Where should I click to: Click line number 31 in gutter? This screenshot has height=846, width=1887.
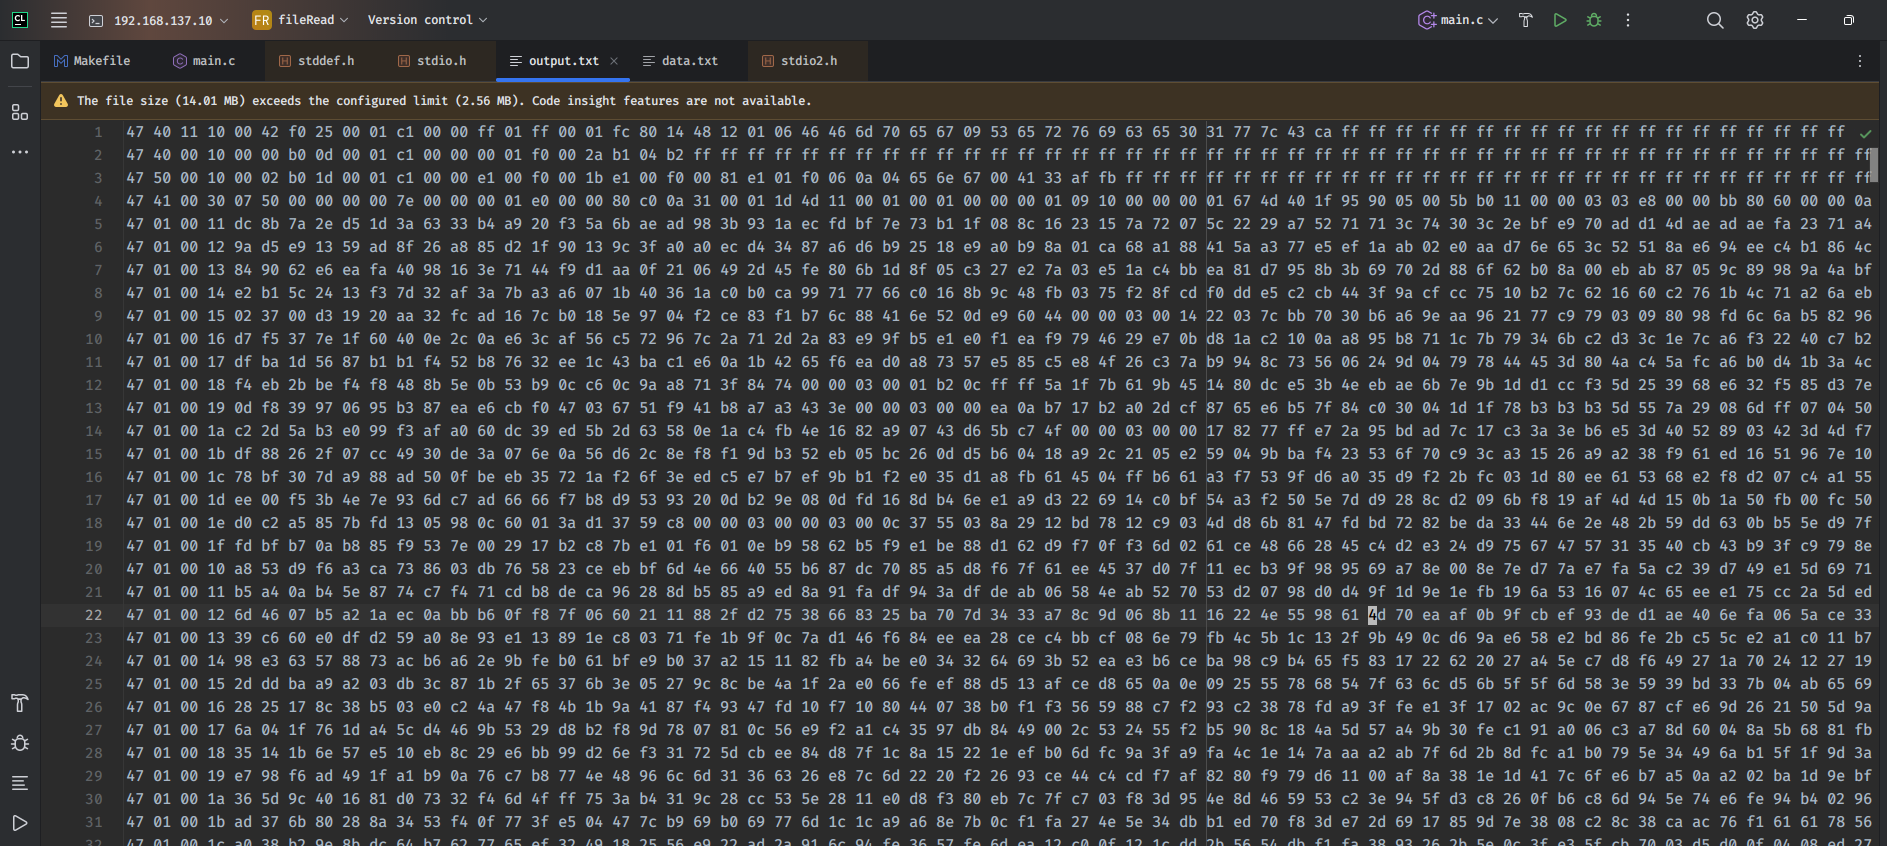coord(94,822)
